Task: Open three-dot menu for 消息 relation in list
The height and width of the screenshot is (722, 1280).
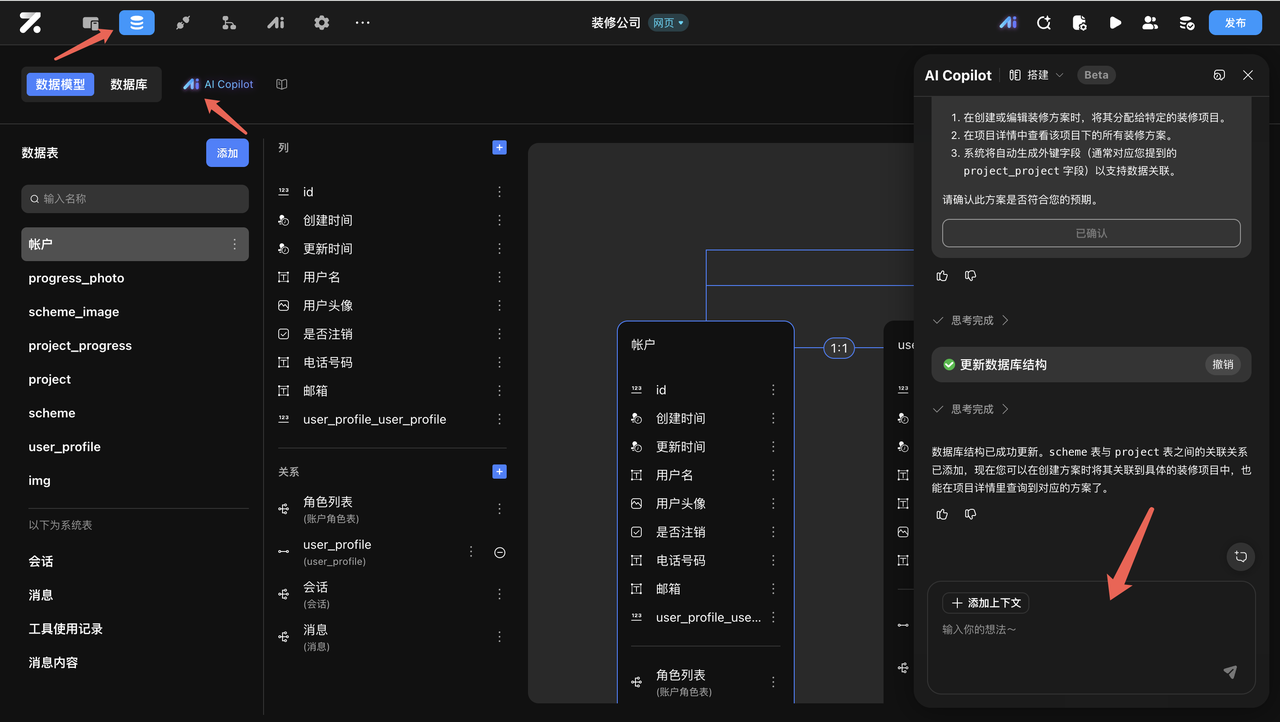Action: click(x=500, y=637)
